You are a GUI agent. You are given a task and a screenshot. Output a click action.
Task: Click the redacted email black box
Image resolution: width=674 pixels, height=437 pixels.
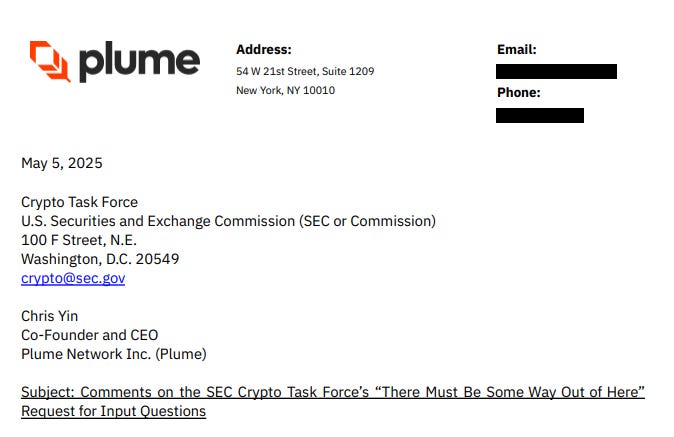pos(556,71)
